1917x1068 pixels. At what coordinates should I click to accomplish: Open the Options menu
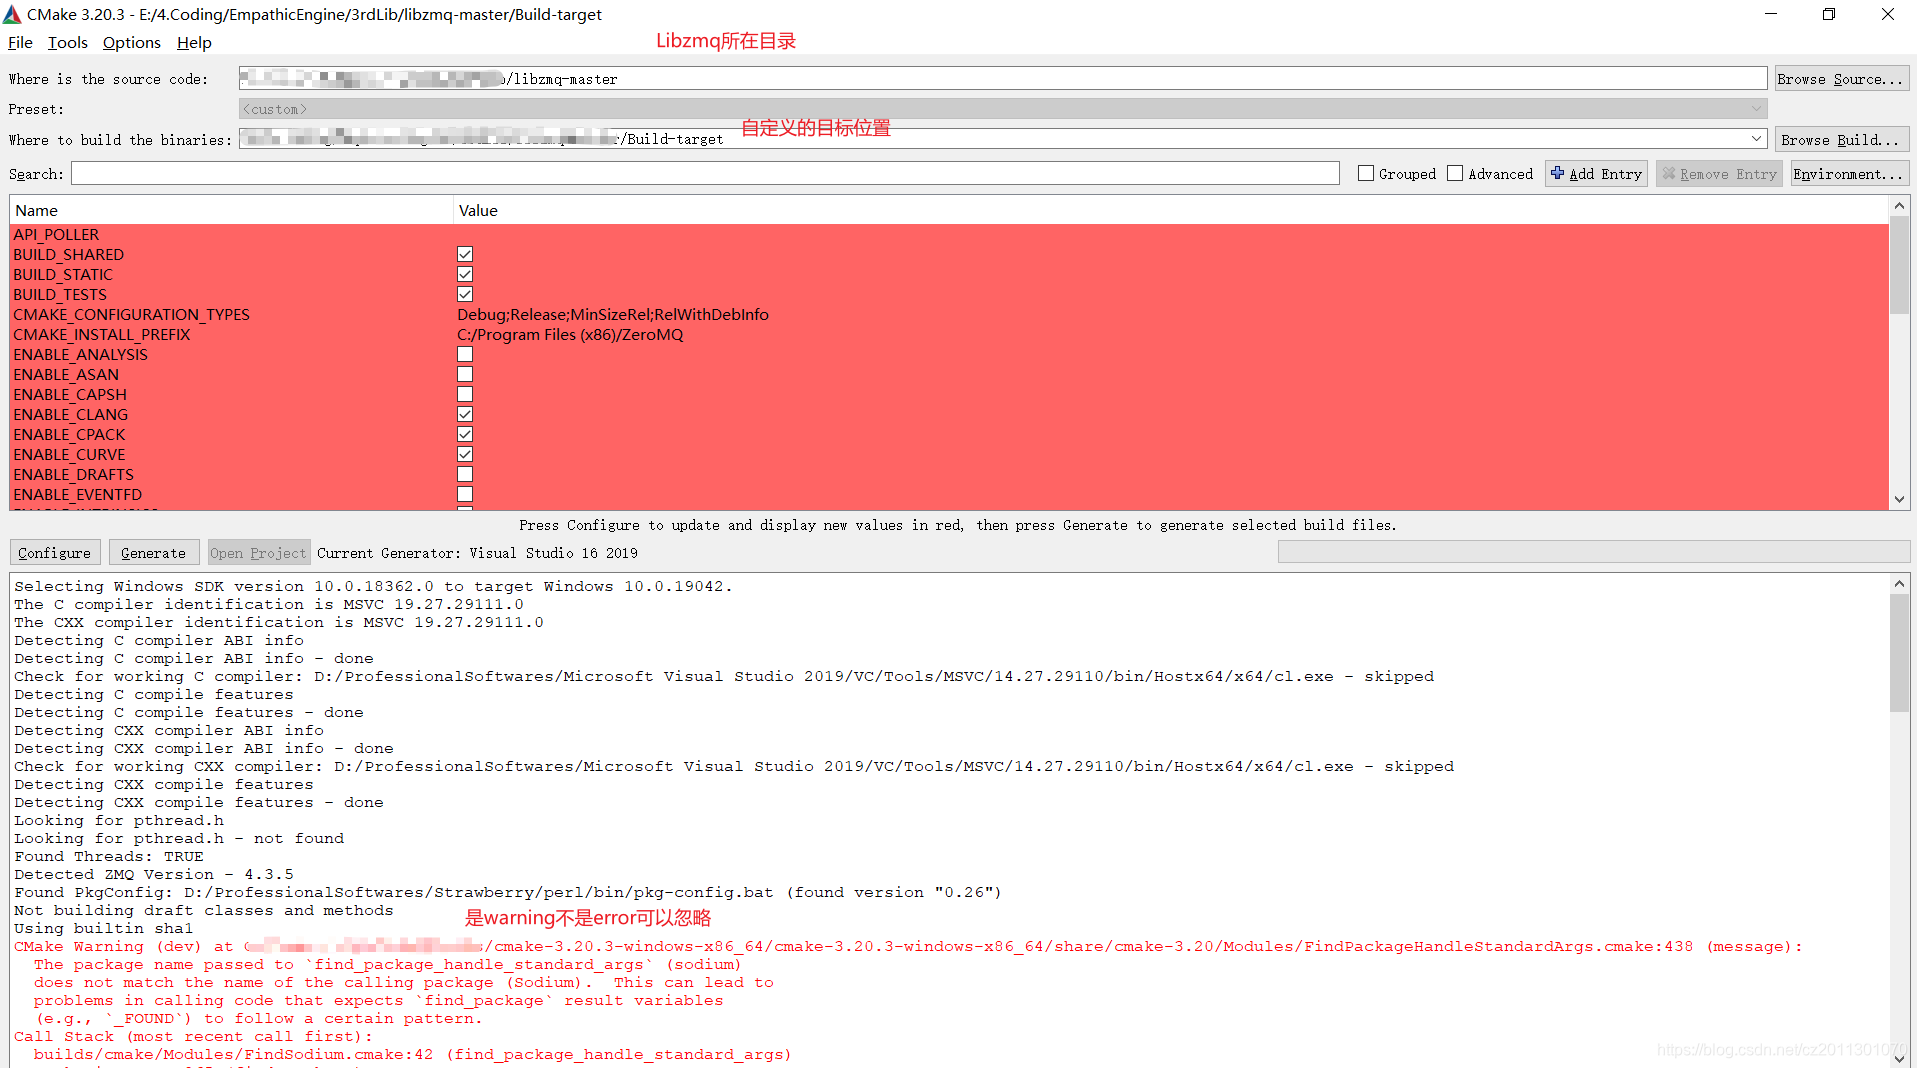pyautogui.click(x=131, y=42)
